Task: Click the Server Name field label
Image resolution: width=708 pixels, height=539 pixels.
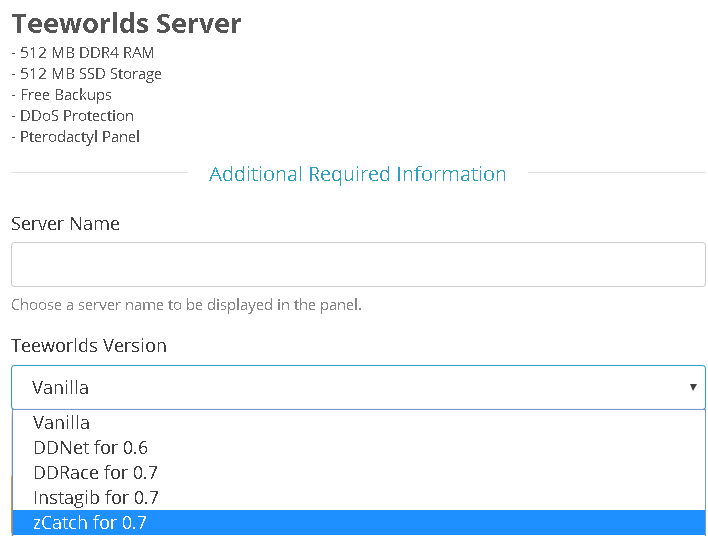Action: [x=65, y=224]
